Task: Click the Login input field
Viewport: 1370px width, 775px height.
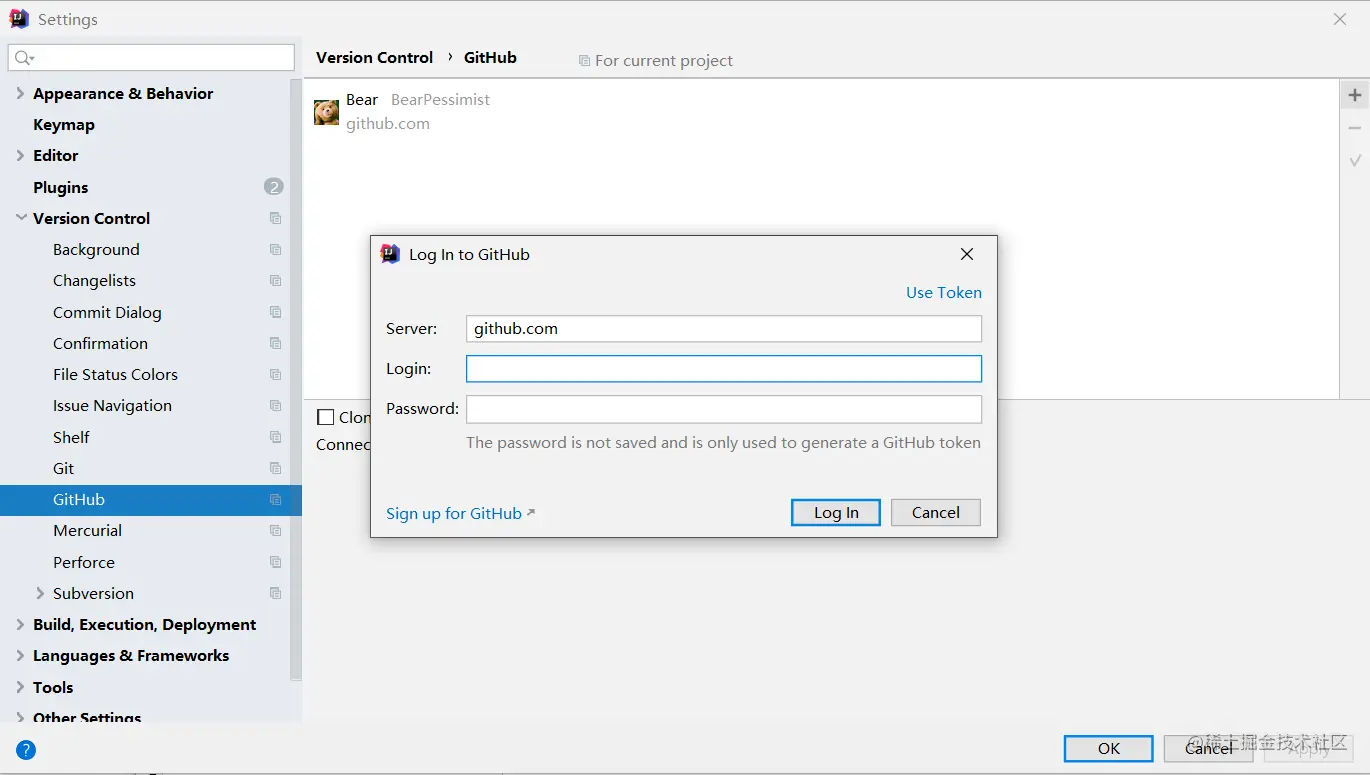Action: [x=724, y=368]
